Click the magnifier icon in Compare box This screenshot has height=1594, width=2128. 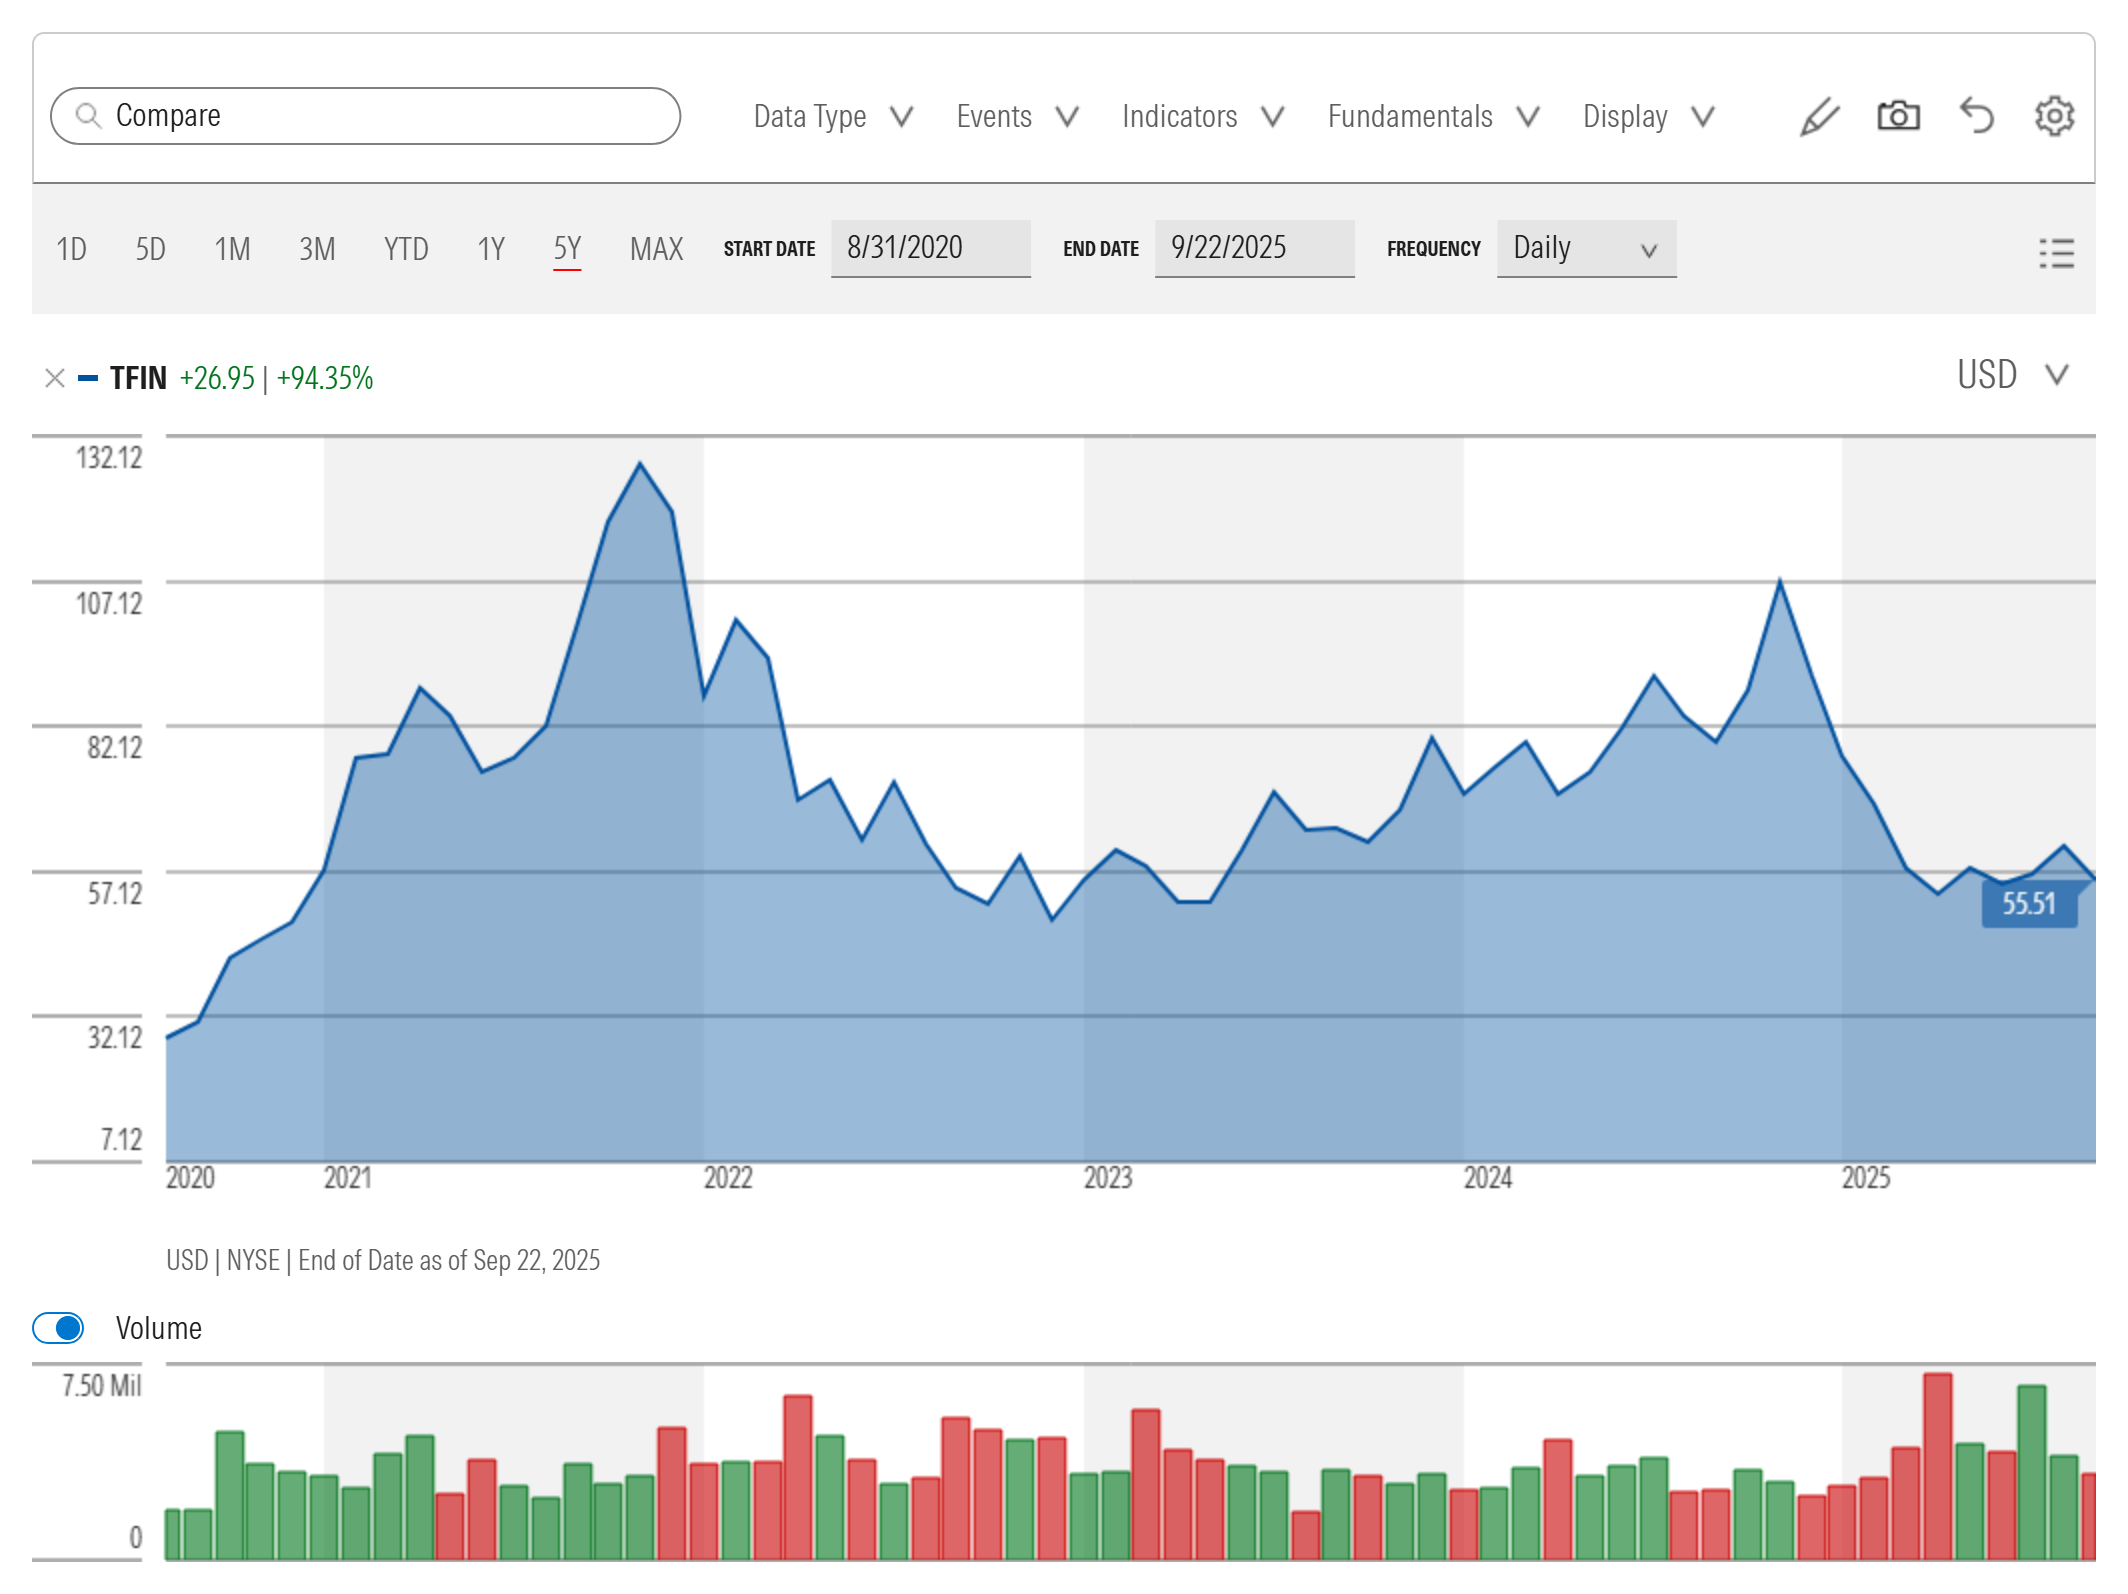coord(89,116)
